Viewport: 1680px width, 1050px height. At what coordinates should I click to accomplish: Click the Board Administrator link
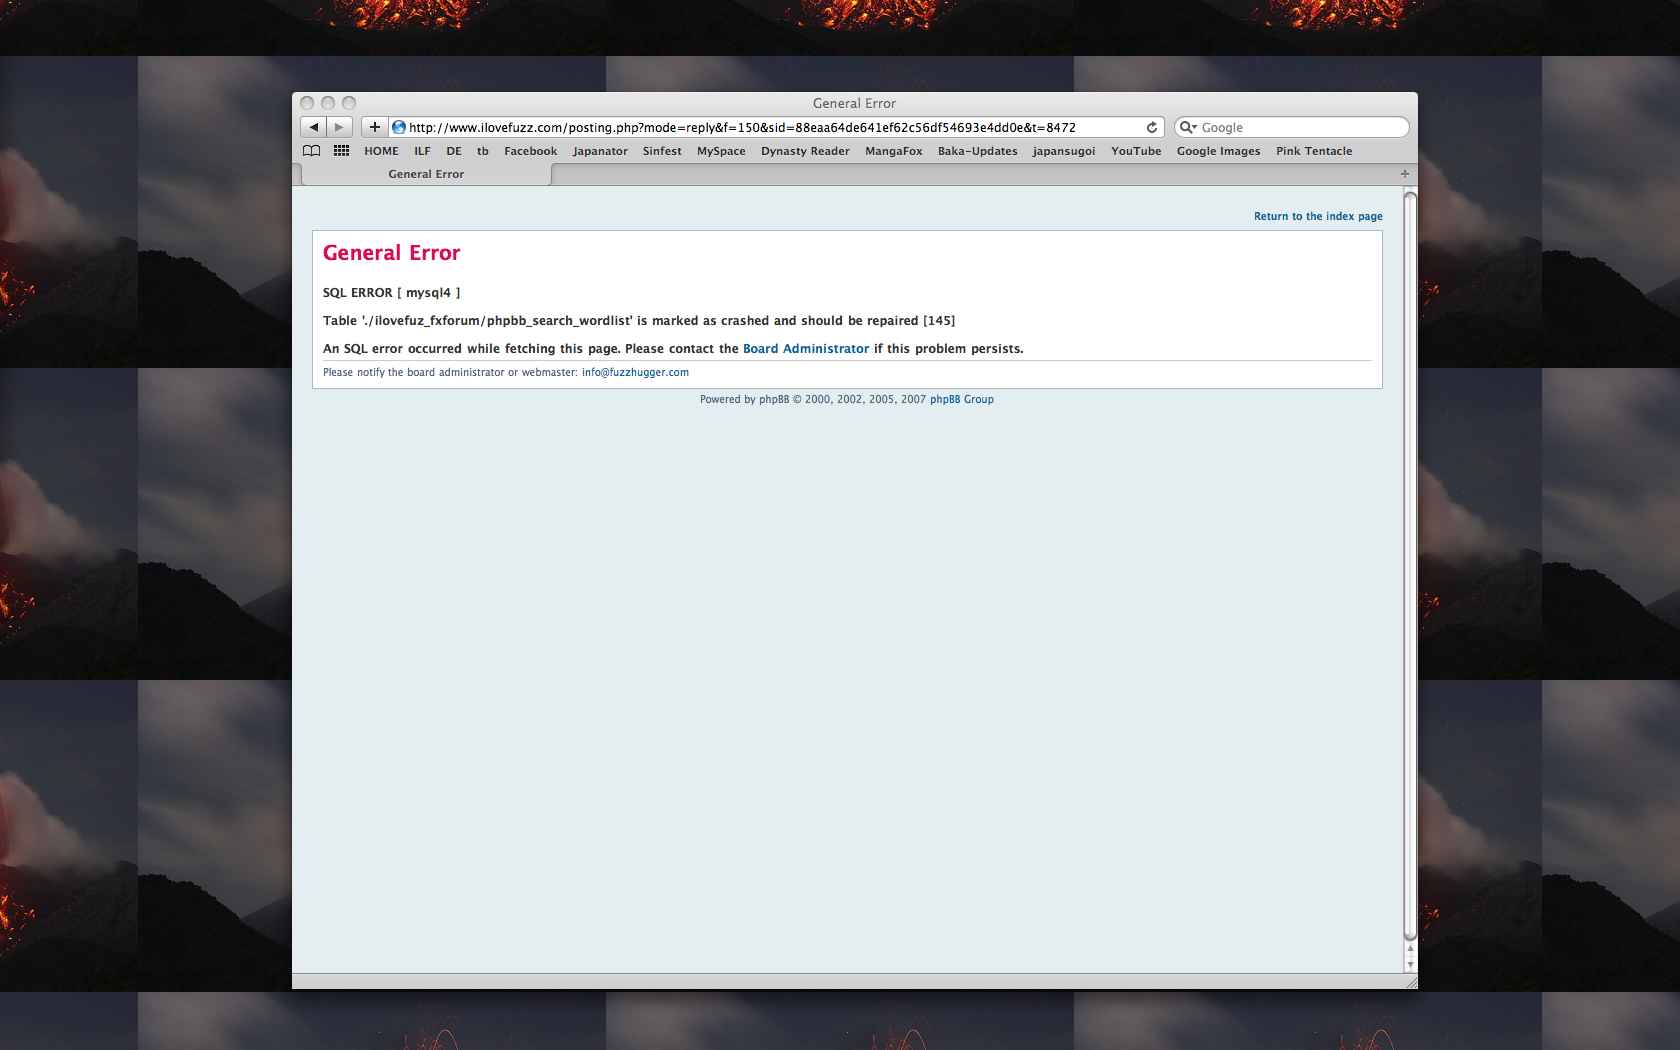point(806,349)
